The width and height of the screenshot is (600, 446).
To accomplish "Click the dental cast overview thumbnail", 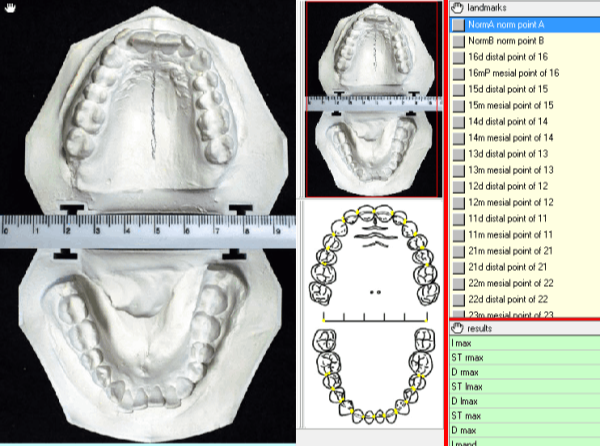I will tap(372, 100).
